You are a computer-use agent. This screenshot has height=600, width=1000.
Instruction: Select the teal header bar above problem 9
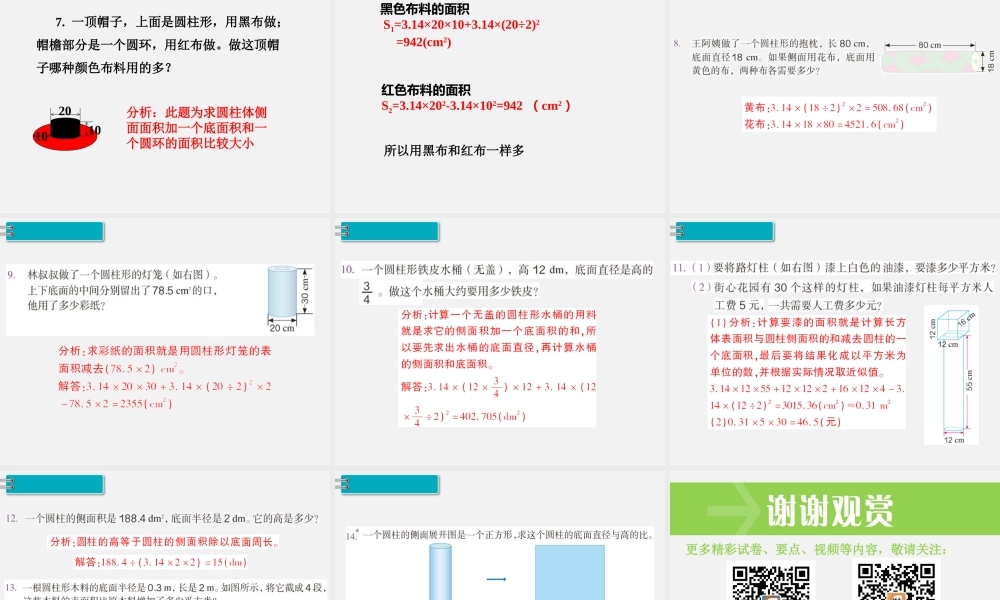point(55,230)
